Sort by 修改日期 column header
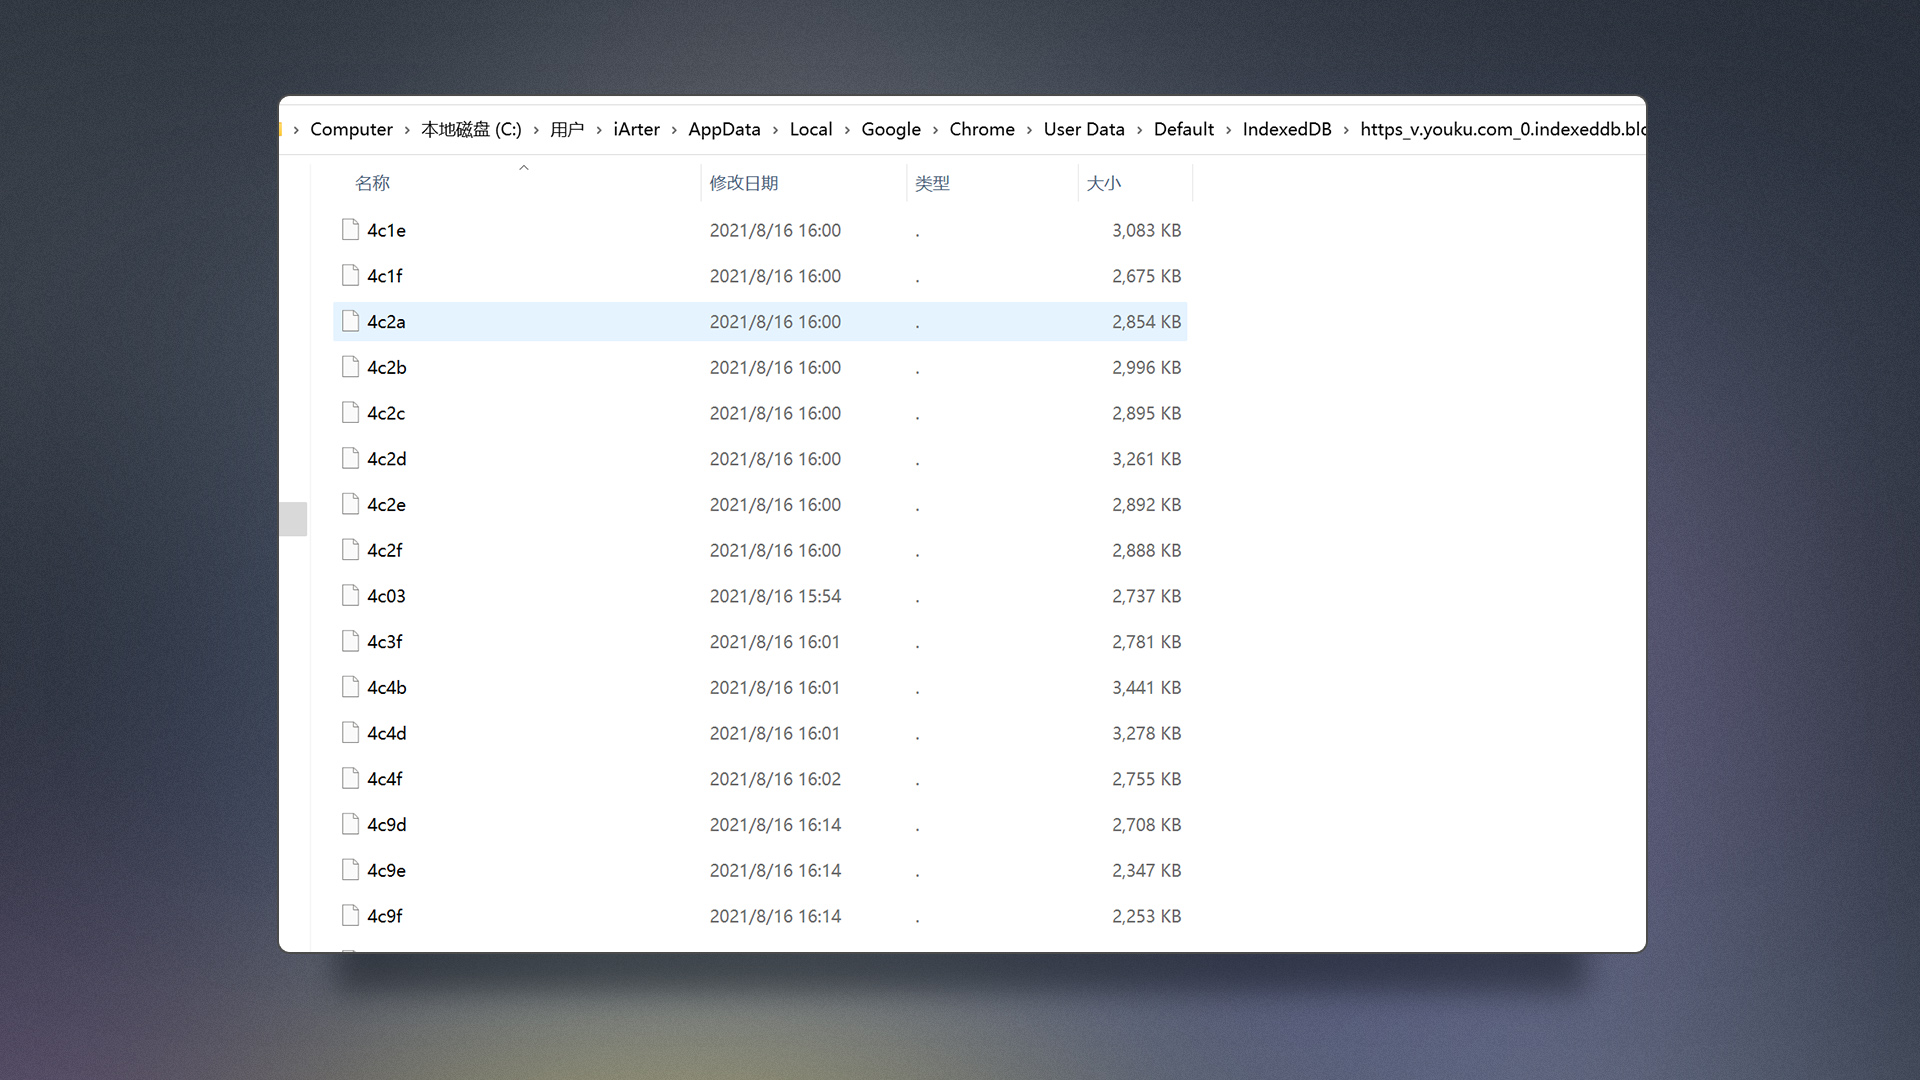1920x1080 pixels. point(743,183)
